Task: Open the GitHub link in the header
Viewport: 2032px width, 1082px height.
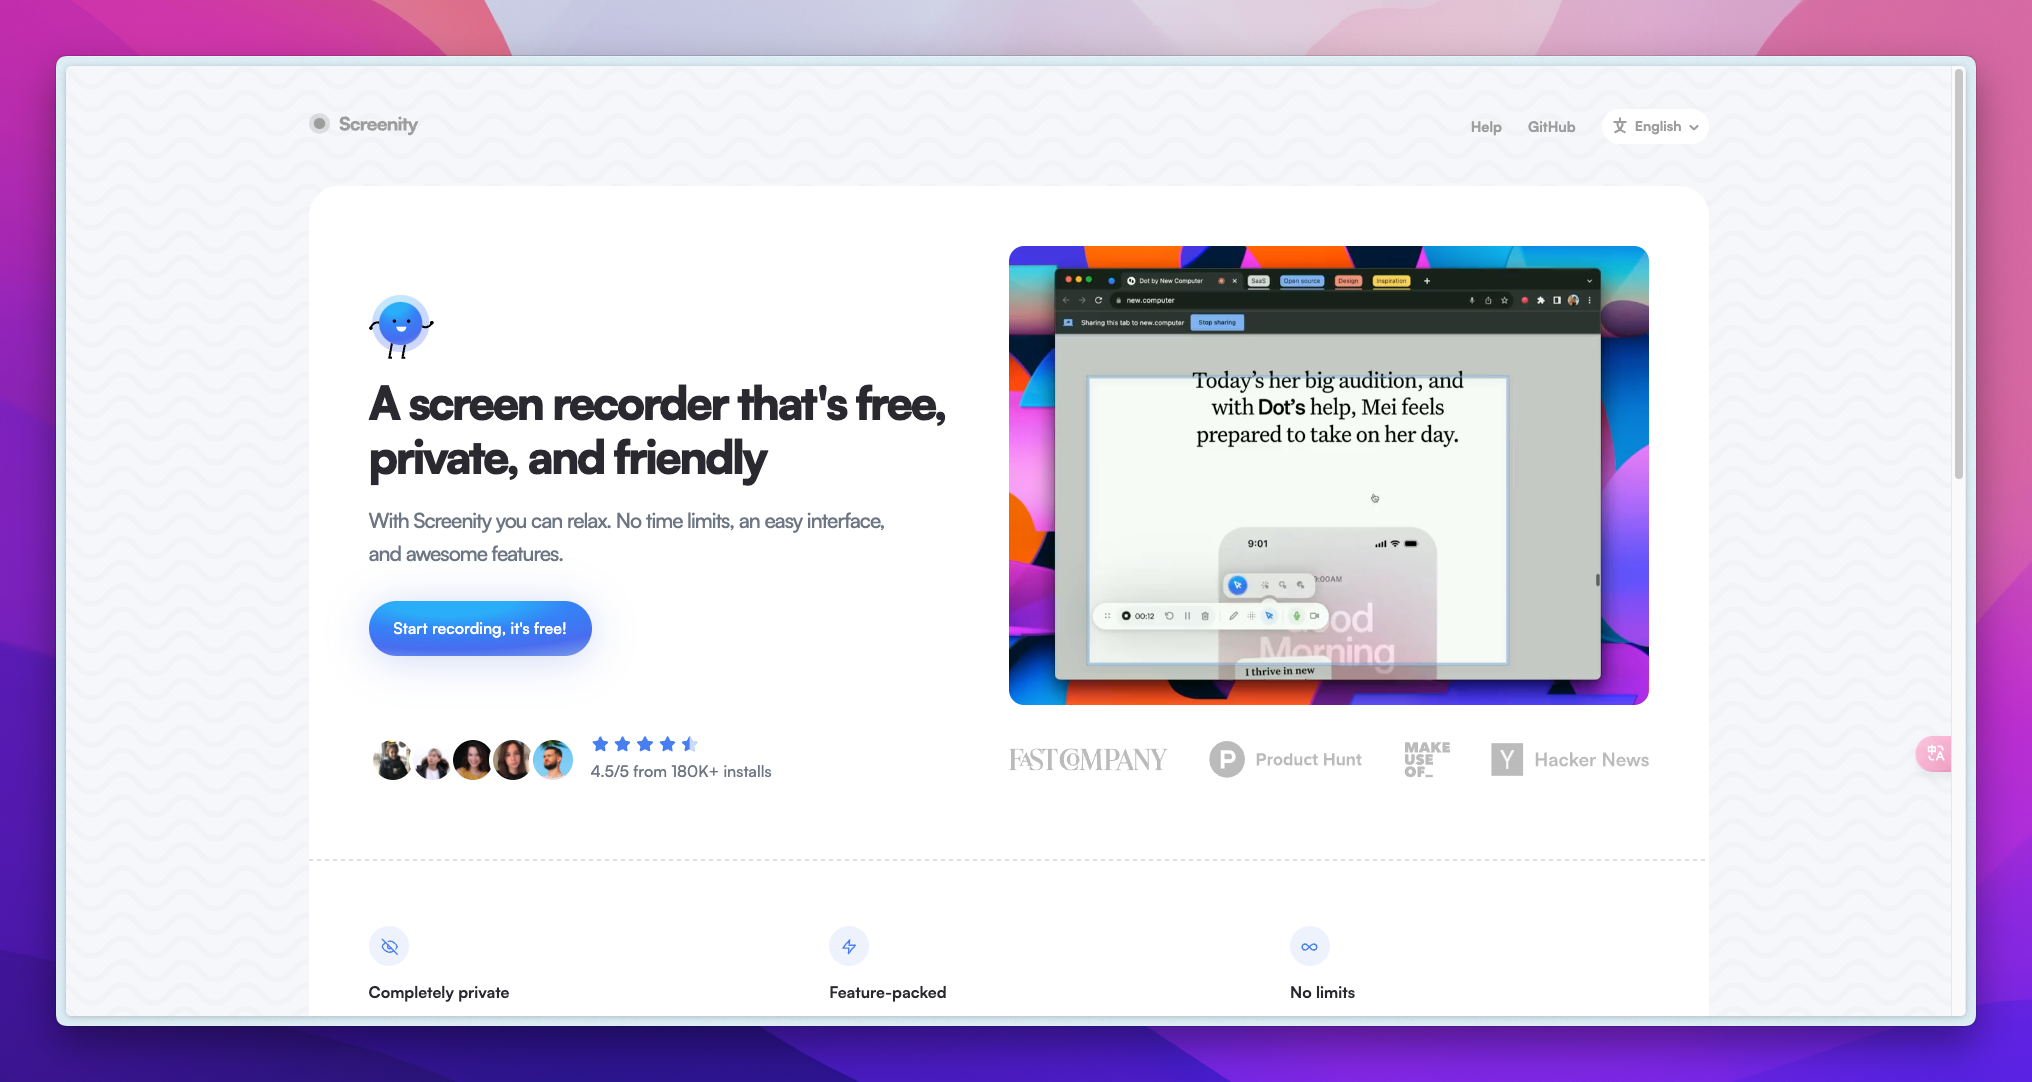Action: tap(1551, 127)
